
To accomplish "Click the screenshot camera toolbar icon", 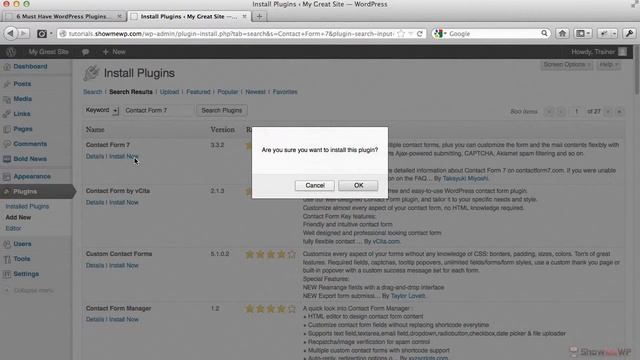I will (42, 34).
